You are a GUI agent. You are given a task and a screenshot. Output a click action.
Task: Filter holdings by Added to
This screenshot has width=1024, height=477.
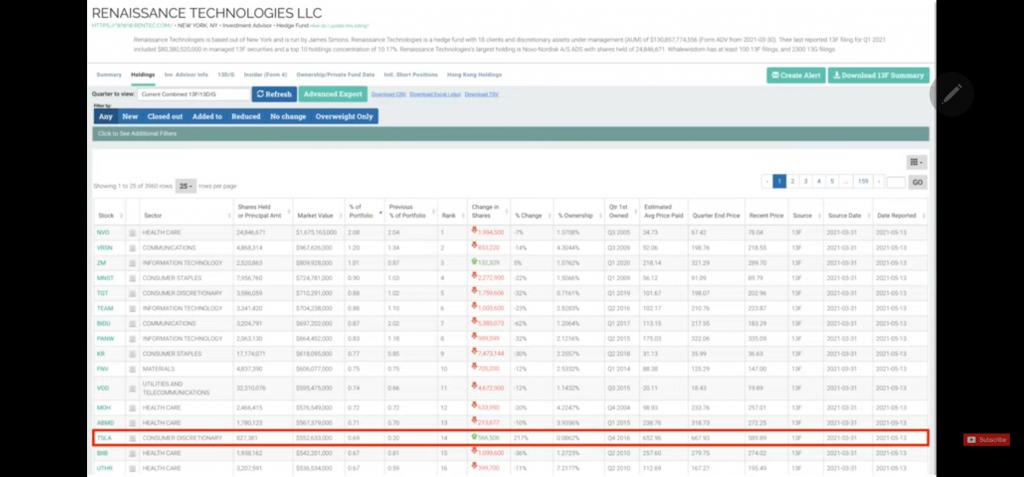pos(207,116)
